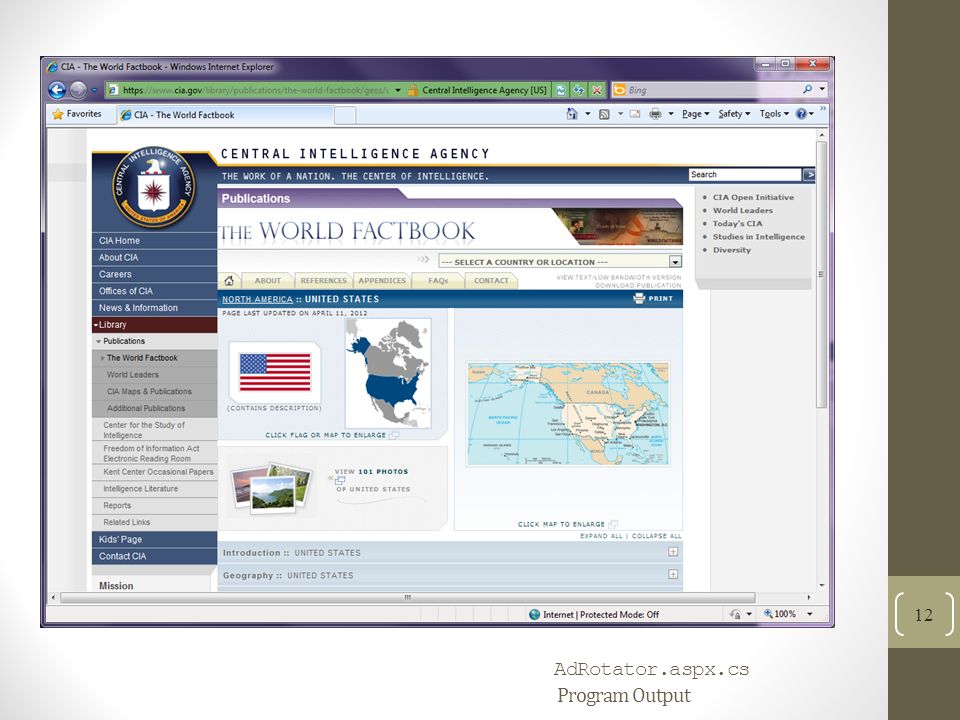The width and height of the screenshot is (960, 720).
Task: Open the CIA seal logo
Action: (x=154, y=187)
